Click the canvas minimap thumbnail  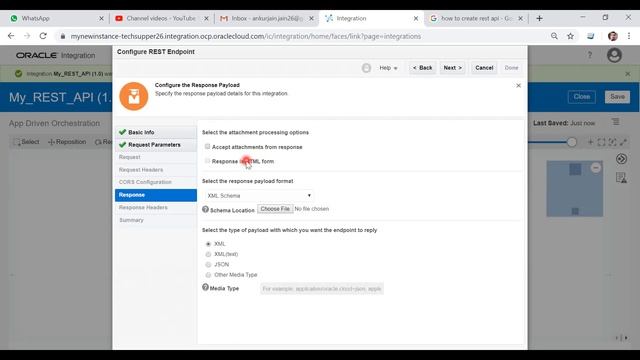[575, 189]
